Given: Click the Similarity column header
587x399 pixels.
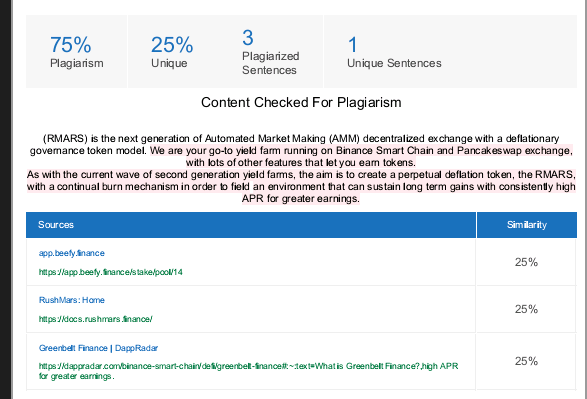Looking at the screenshot, I should tap(526, 225).
